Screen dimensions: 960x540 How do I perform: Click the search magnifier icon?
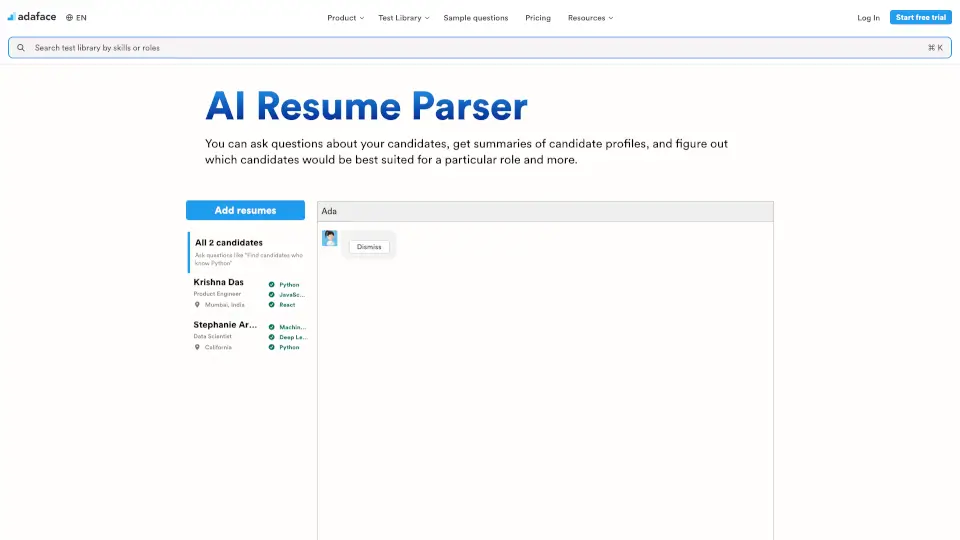(21, 48)
